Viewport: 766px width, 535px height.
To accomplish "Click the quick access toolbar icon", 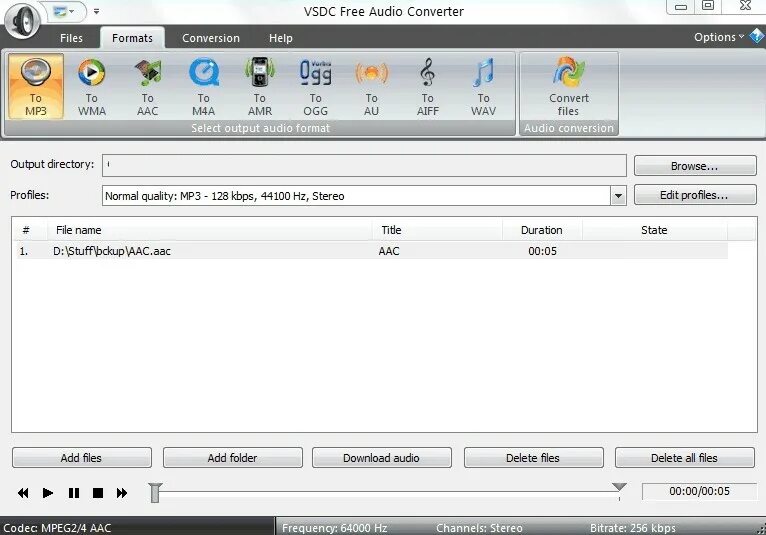I will (x=63, y=11).
